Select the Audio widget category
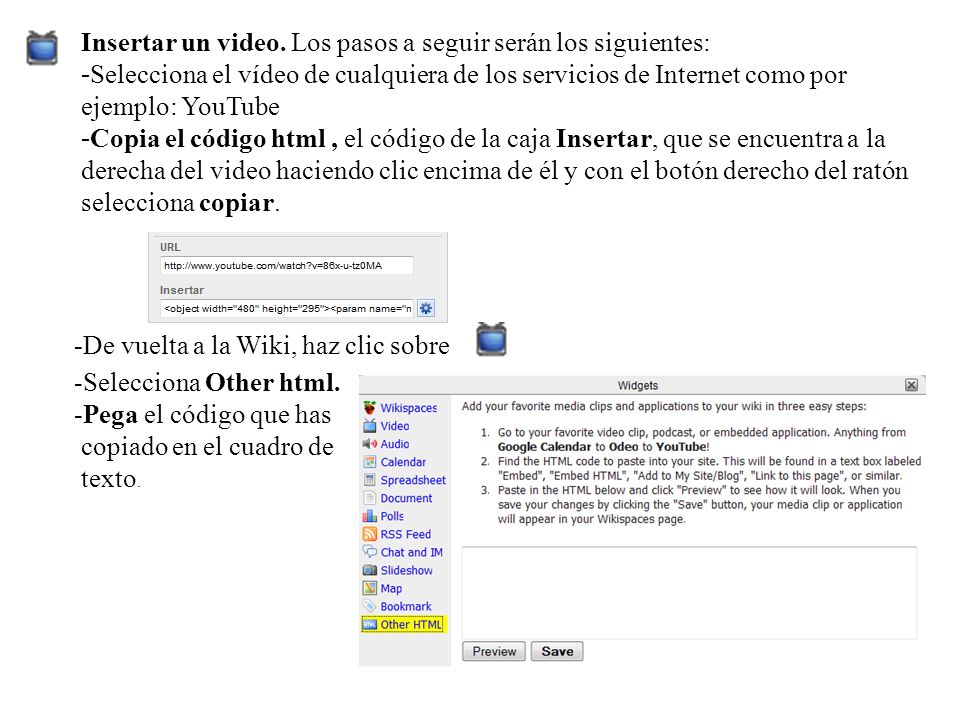960x720 pixels. coord(395,444)
